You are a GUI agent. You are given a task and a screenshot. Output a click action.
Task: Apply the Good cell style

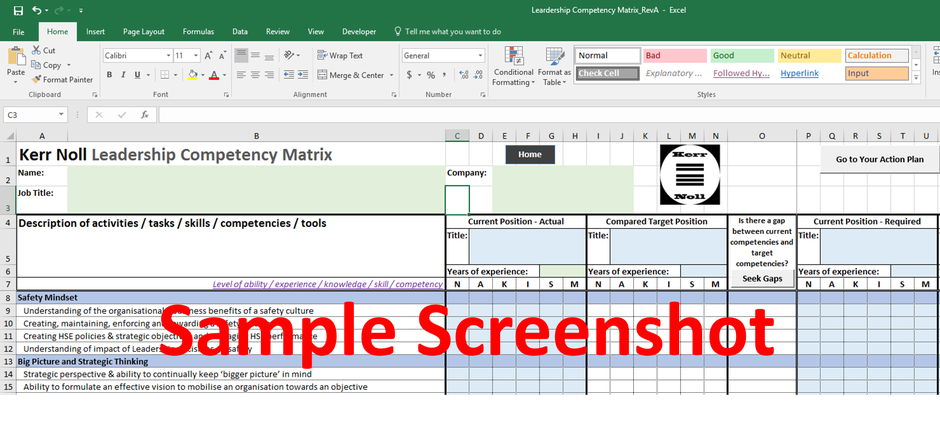click(742, 56)
